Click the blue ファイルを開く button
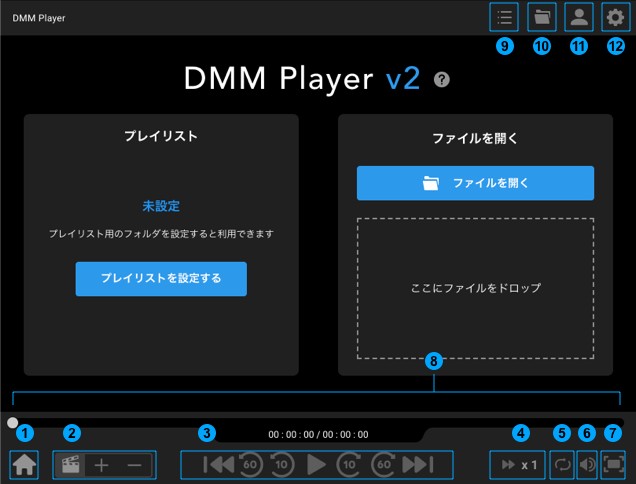This screenshot has width=636, height=484. tap(475, 183)
